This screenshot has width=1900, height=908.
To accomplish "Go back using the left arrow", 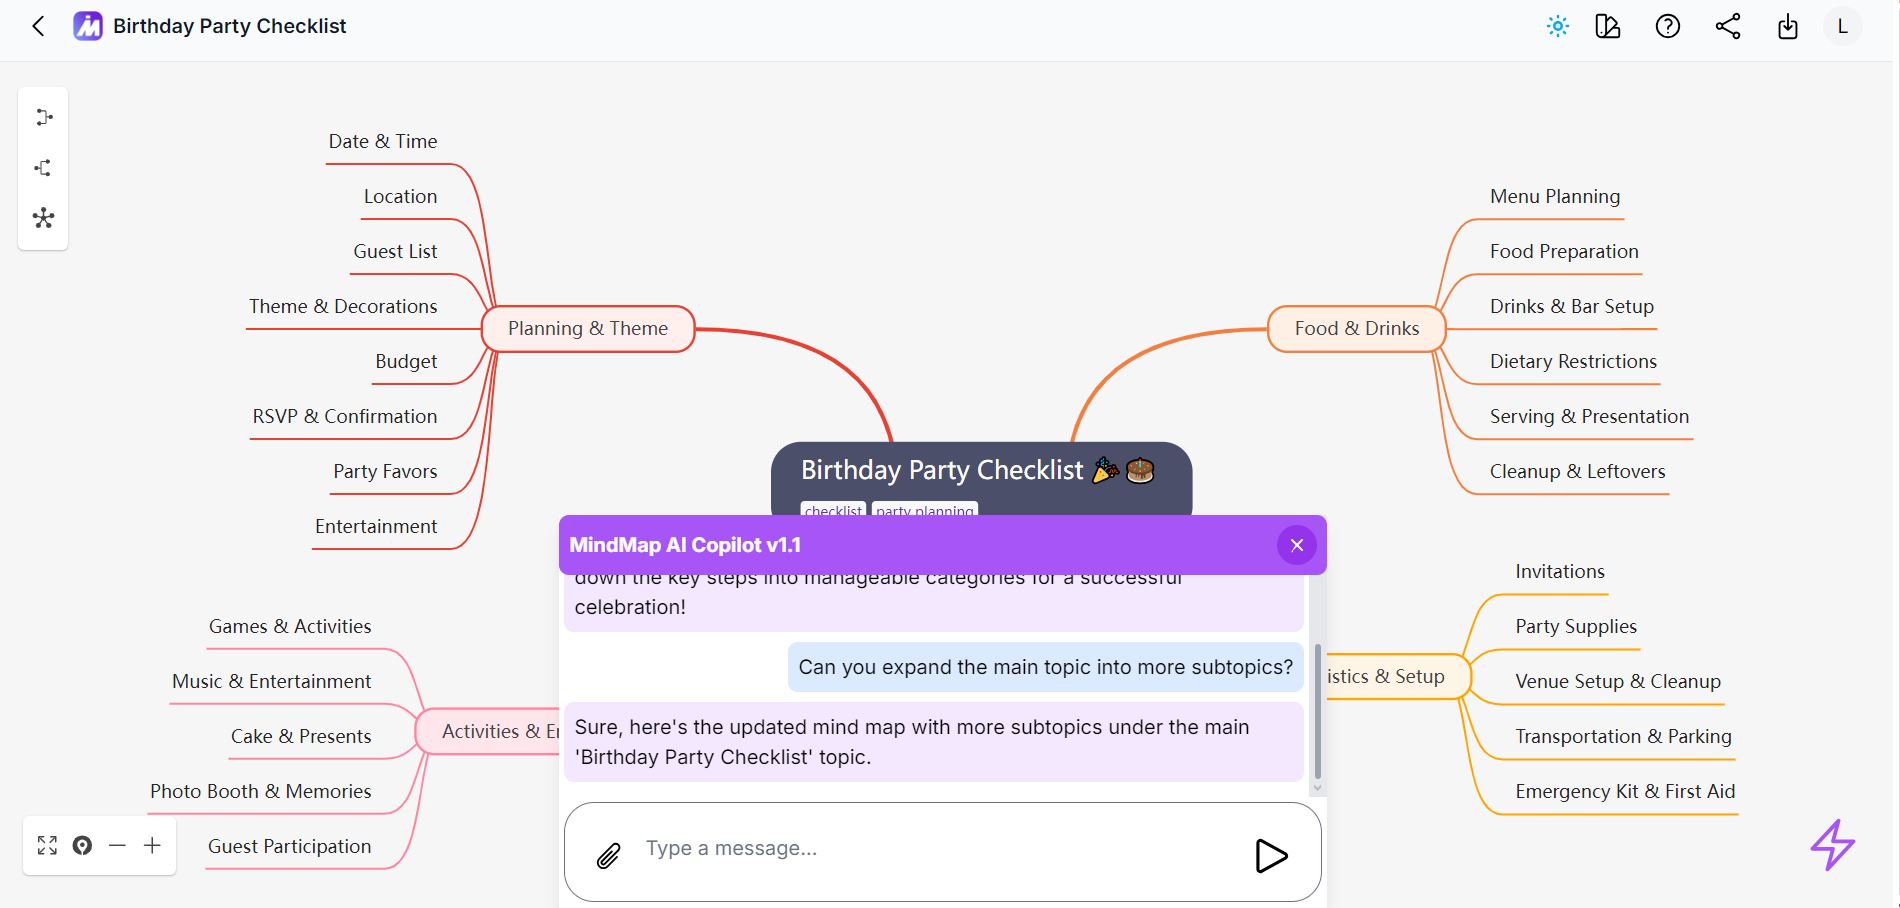I will (38, 26).
